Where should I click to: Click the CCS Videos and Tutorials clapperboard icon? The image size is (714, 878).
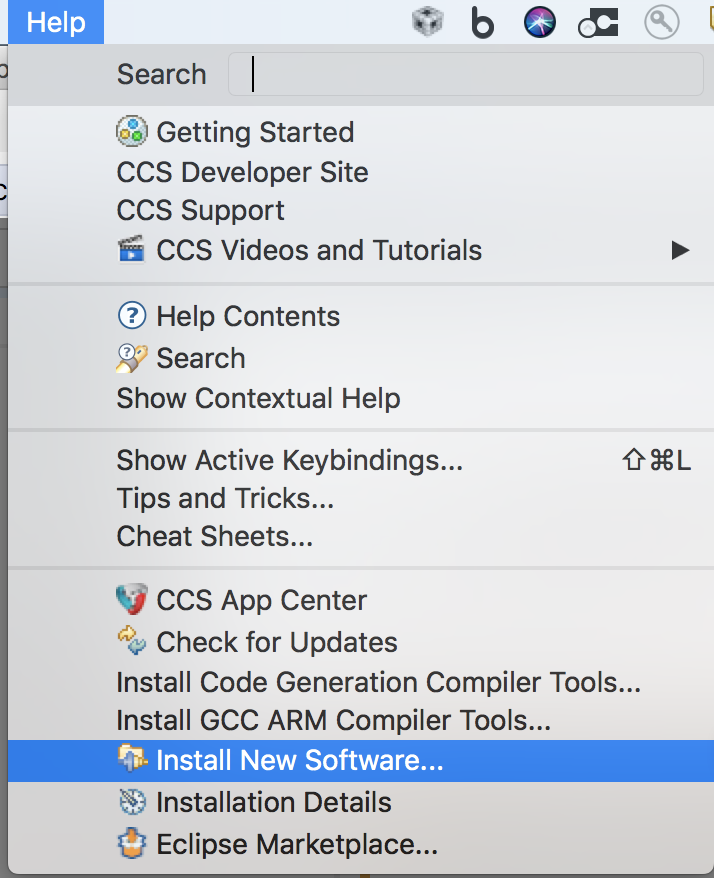[x=132, y=250]
